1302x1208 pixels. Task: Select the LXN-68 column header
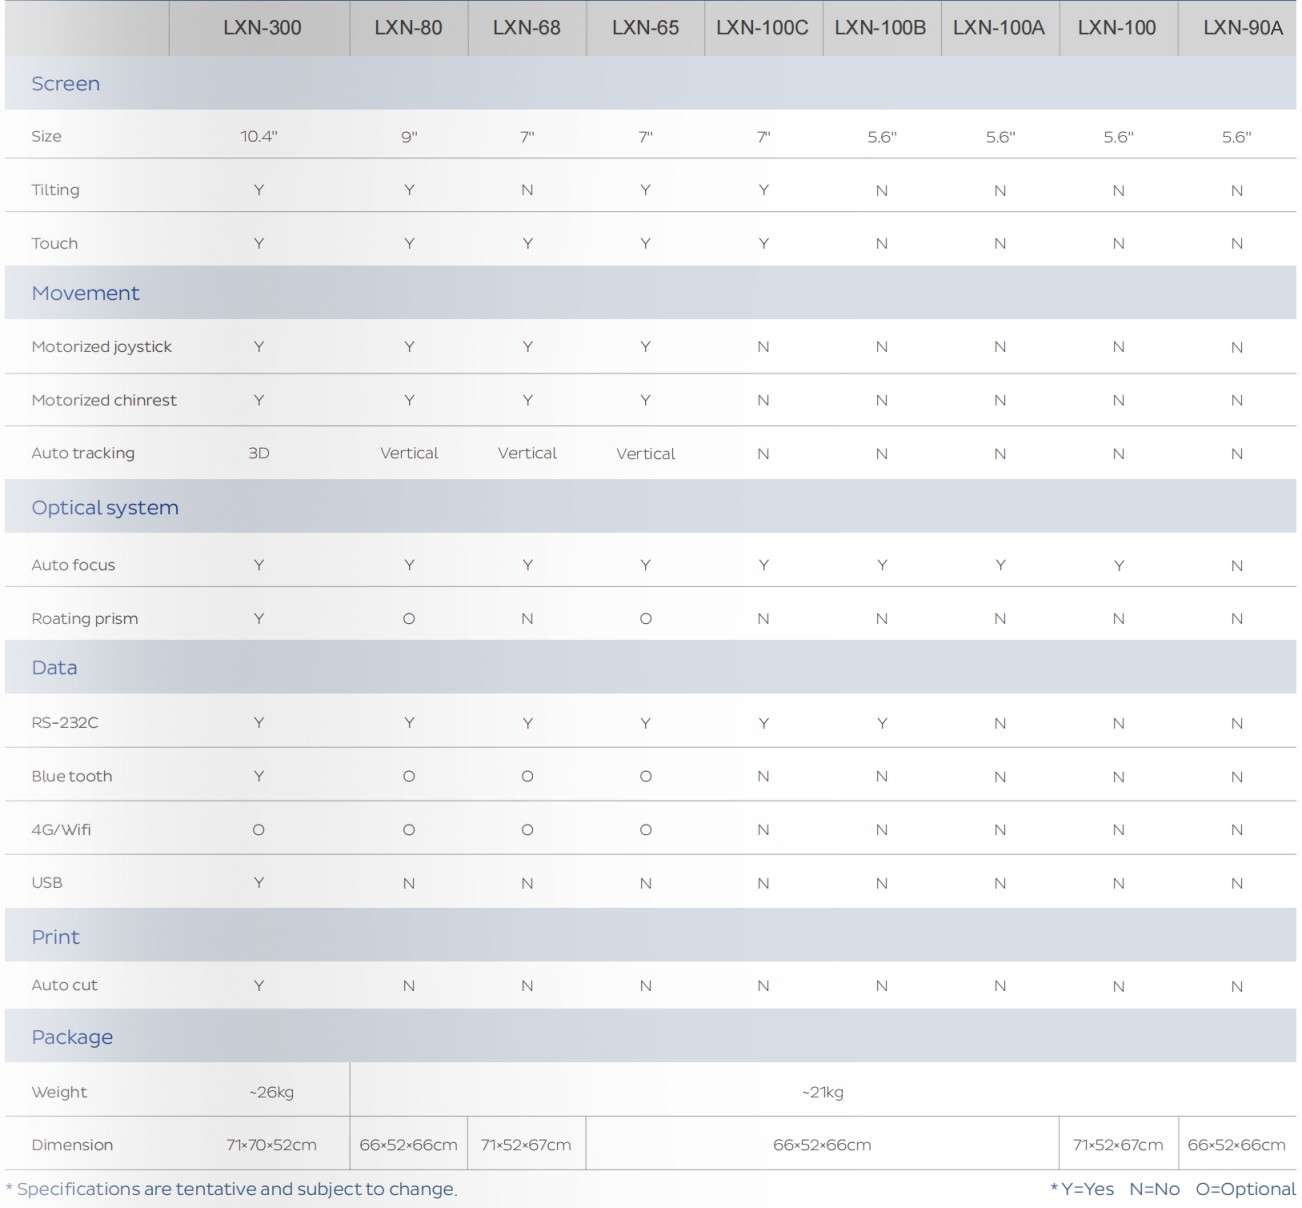[526, 28]
